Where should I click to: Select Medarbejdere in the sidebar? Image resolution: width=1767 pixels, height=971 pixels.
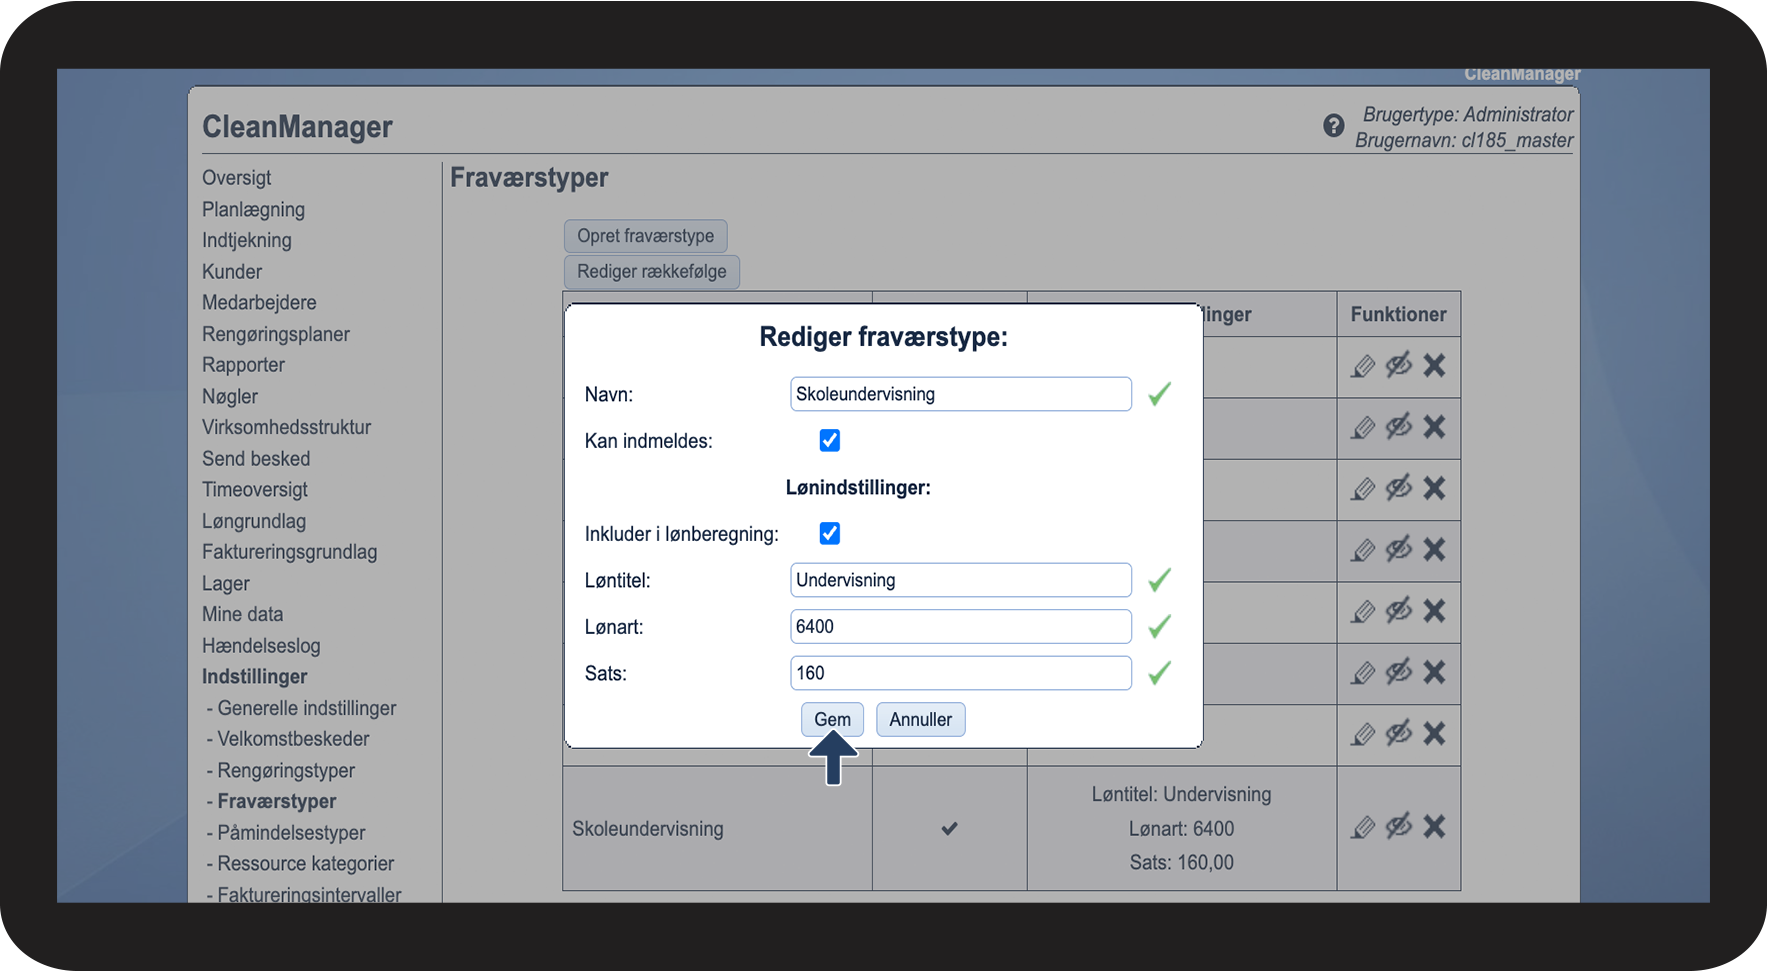tap(259, 303)
